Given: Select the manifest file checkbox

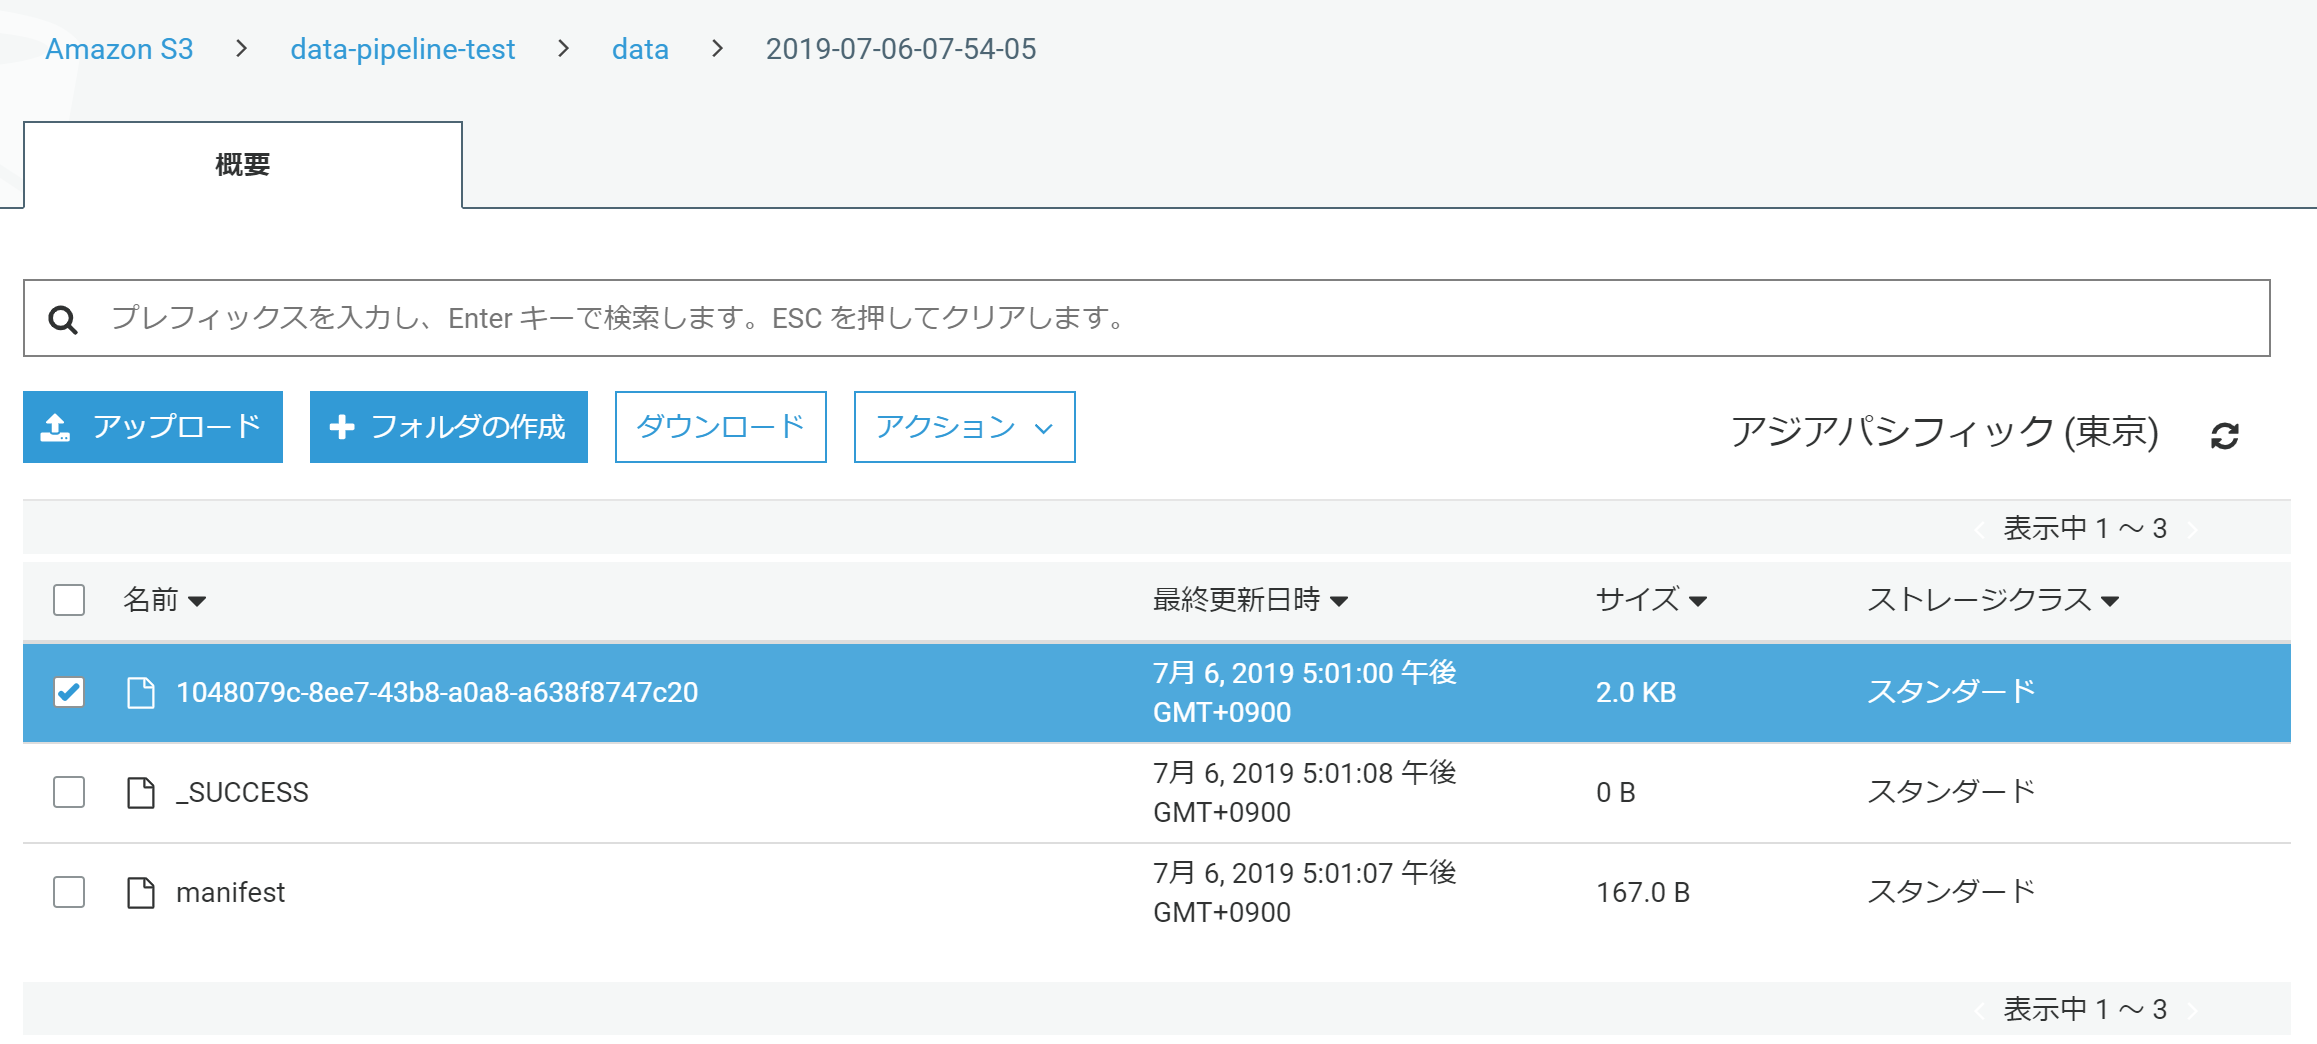Looking at the screenshot, I should point(69,892).
